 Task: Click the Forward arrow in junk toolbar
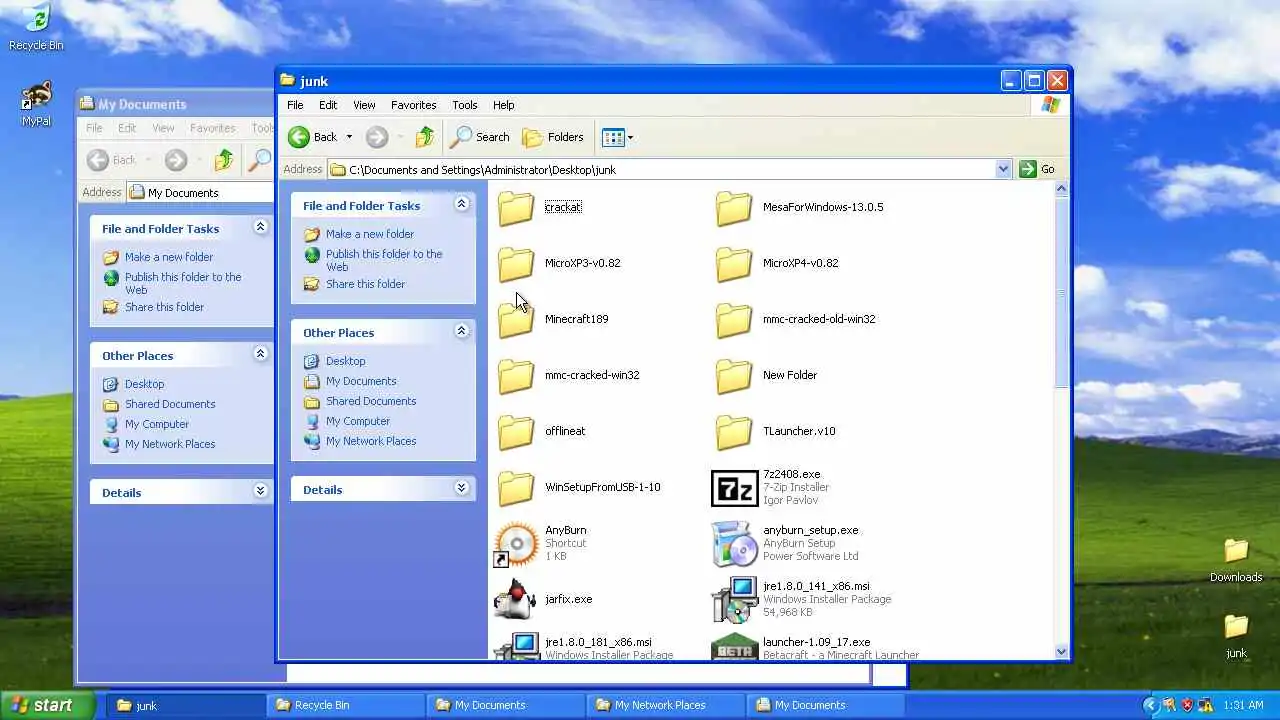(376, 137)
